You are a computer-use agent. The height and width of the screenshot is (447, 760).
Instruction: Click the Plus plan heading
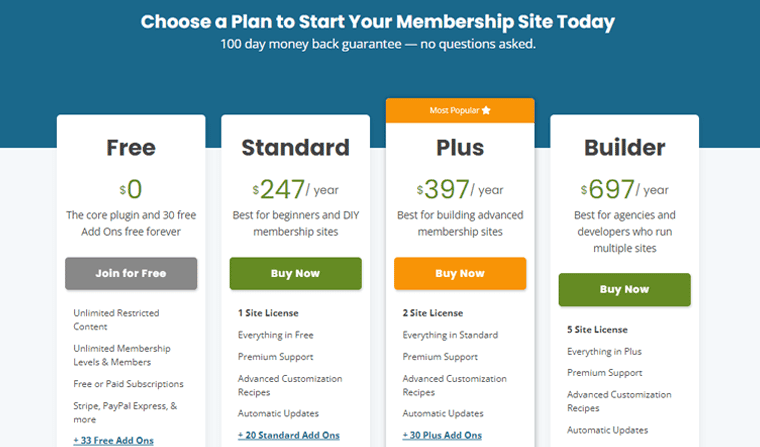[x=460, y=148]
